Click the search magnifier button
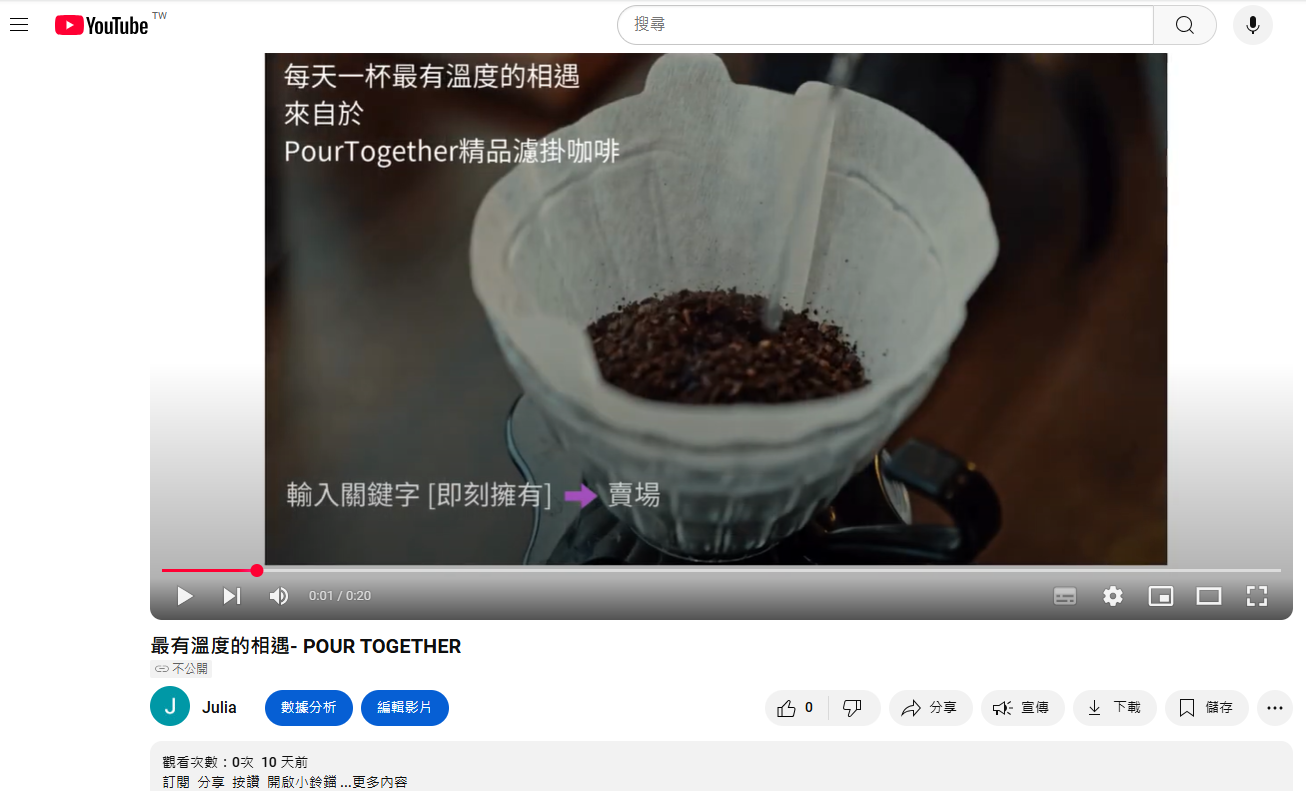Screen dimensions: 1306x791 pos(1185,25)
